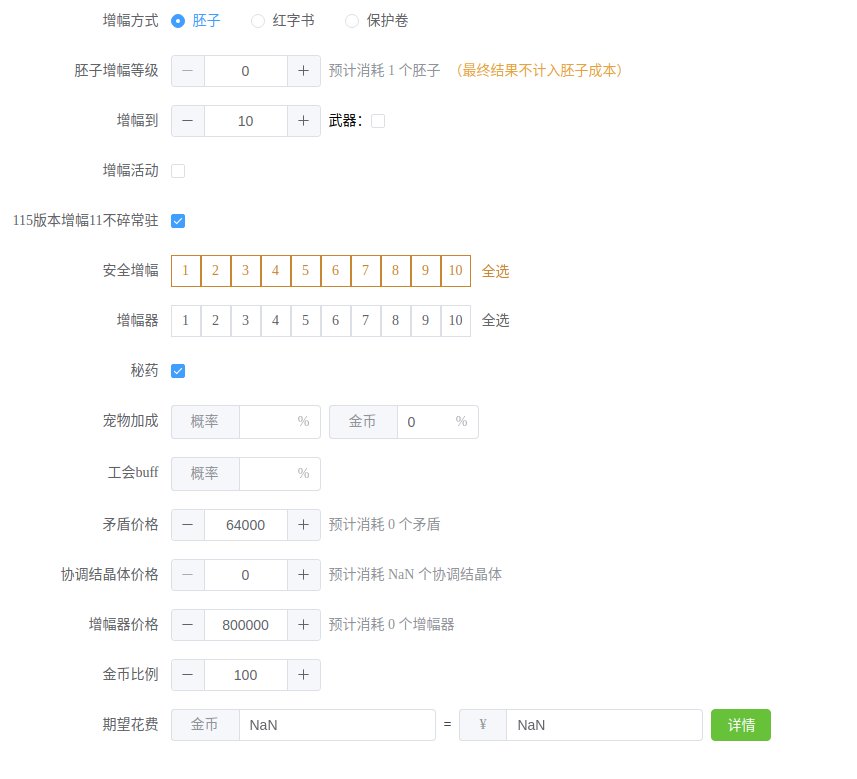
Task: Increase 胚子增幅等级 with plus button
Action: [303, 71]
